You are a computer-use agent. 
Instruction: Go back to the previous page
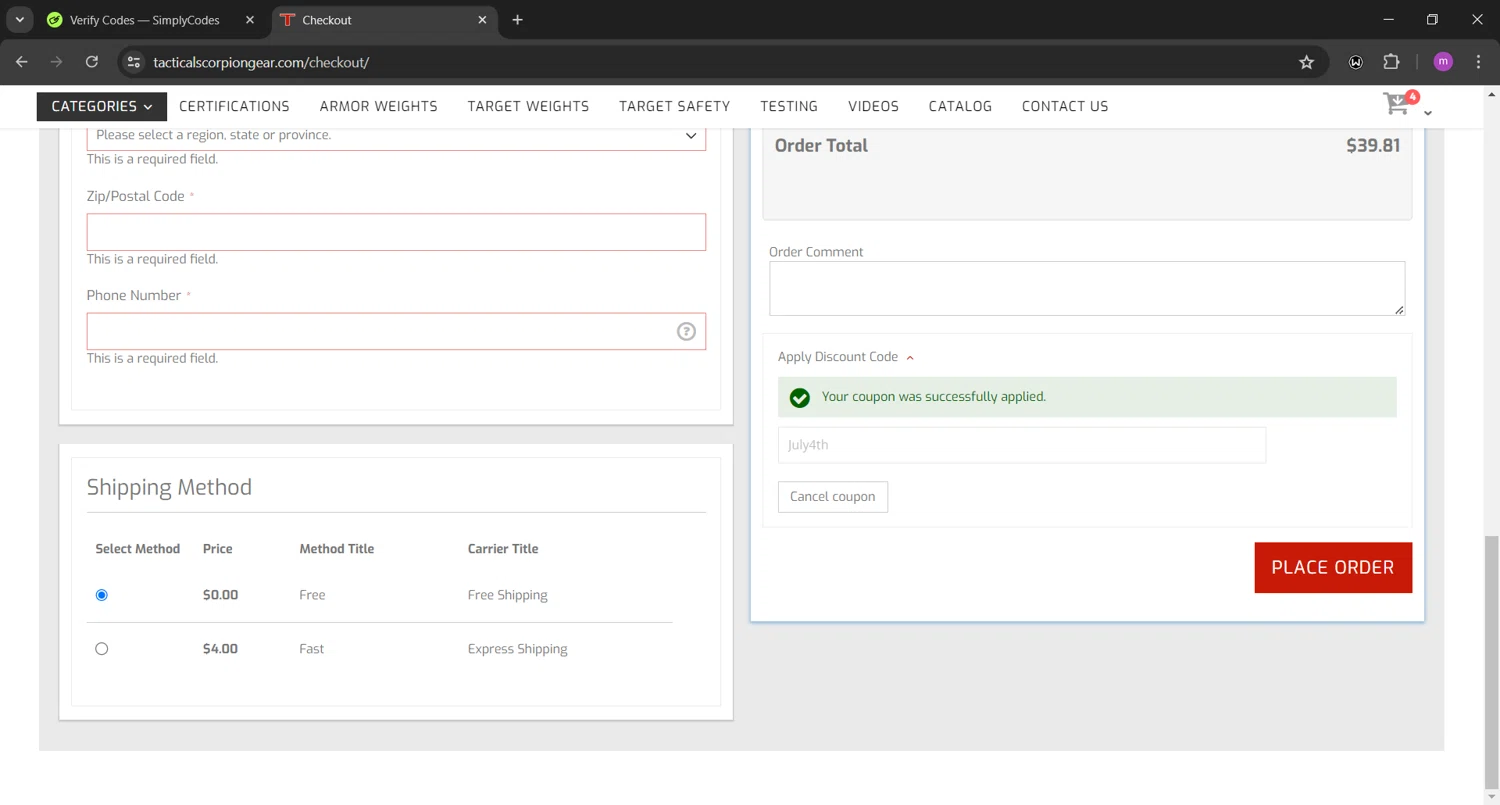pos(22,62)
